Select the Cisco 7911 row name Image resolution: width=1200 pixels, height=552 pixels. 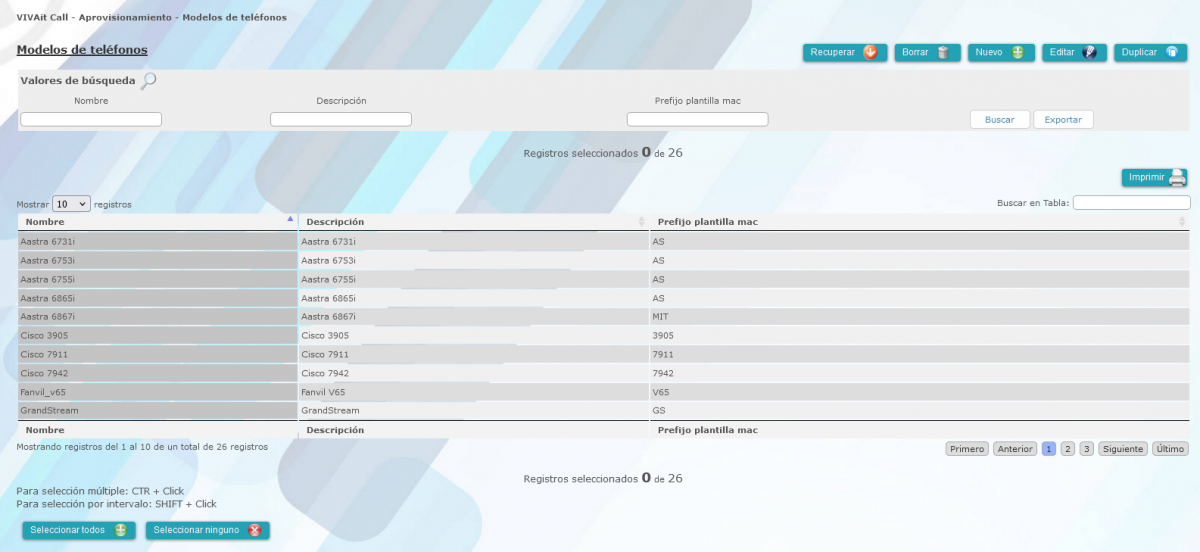[157, 354]
